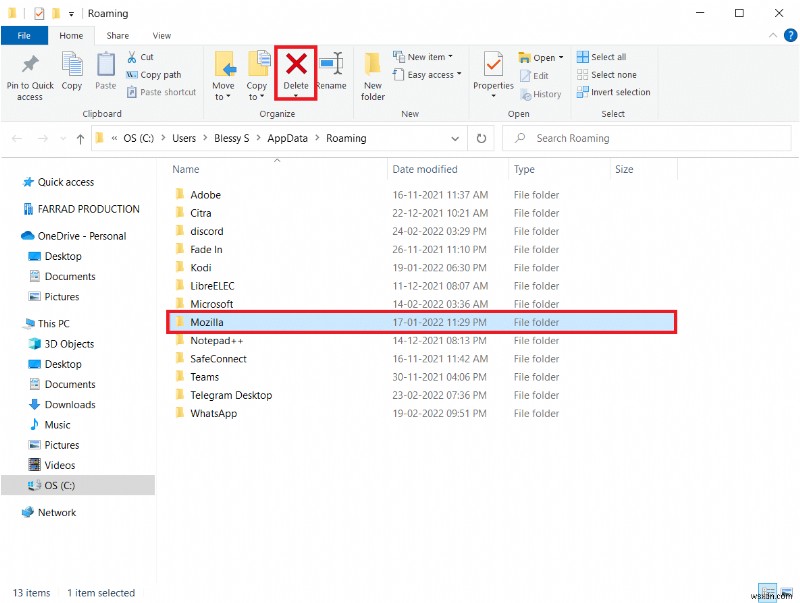The height and width of the screenshot is (603, 800).
Task: Switch to the Share ribbon tab
Action: (117, 34)
